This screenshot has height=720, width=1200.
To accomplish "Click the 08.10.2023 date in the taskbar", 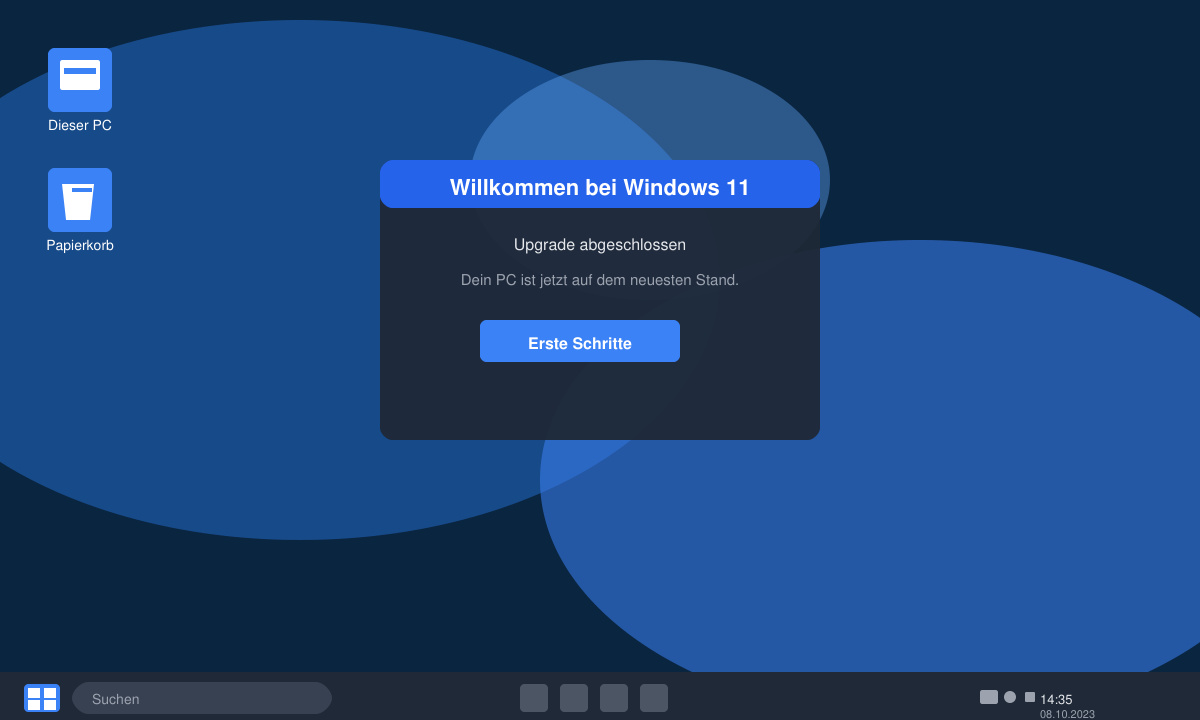I will (1067, 714).
